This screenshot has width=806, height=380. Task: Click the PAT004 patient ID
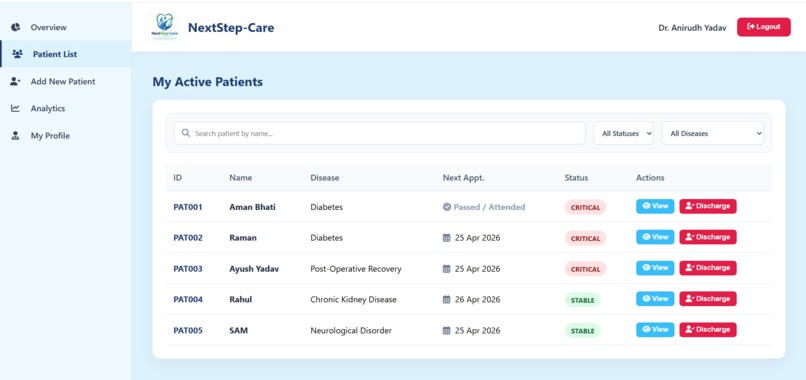coord(188,299)
